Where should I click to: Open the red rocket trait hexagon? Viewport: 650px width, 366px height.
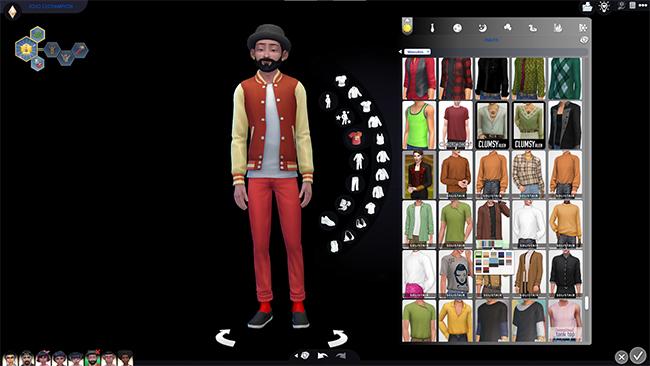80,51
